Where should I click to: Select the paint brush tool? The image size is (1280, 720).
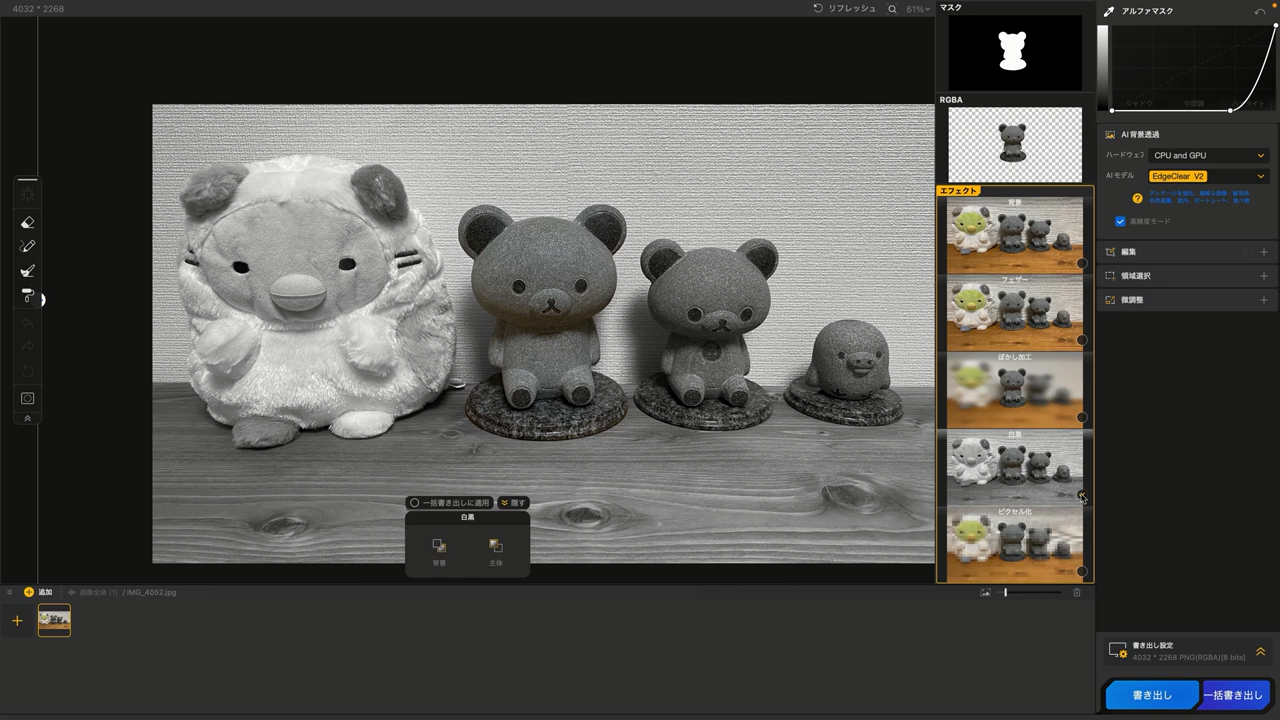[28, 271]
